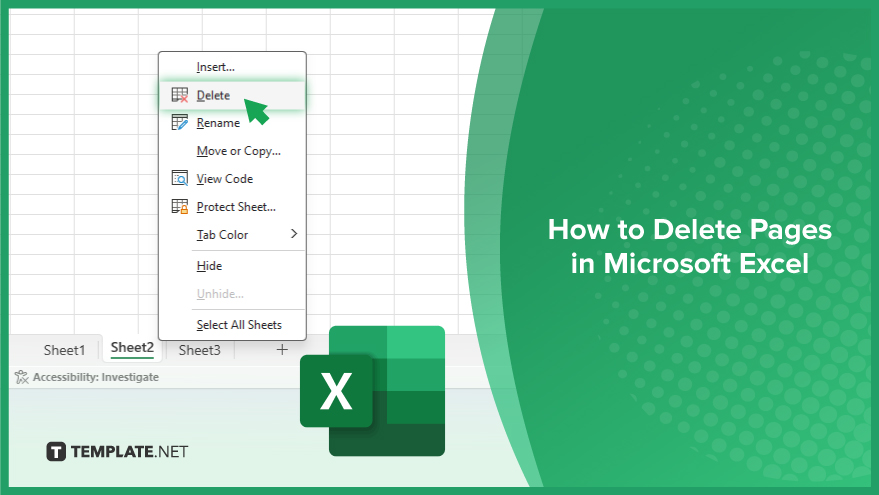Click the disabled Unhide... entry
This screenshot has width=879, height=495.
[232, 294]
